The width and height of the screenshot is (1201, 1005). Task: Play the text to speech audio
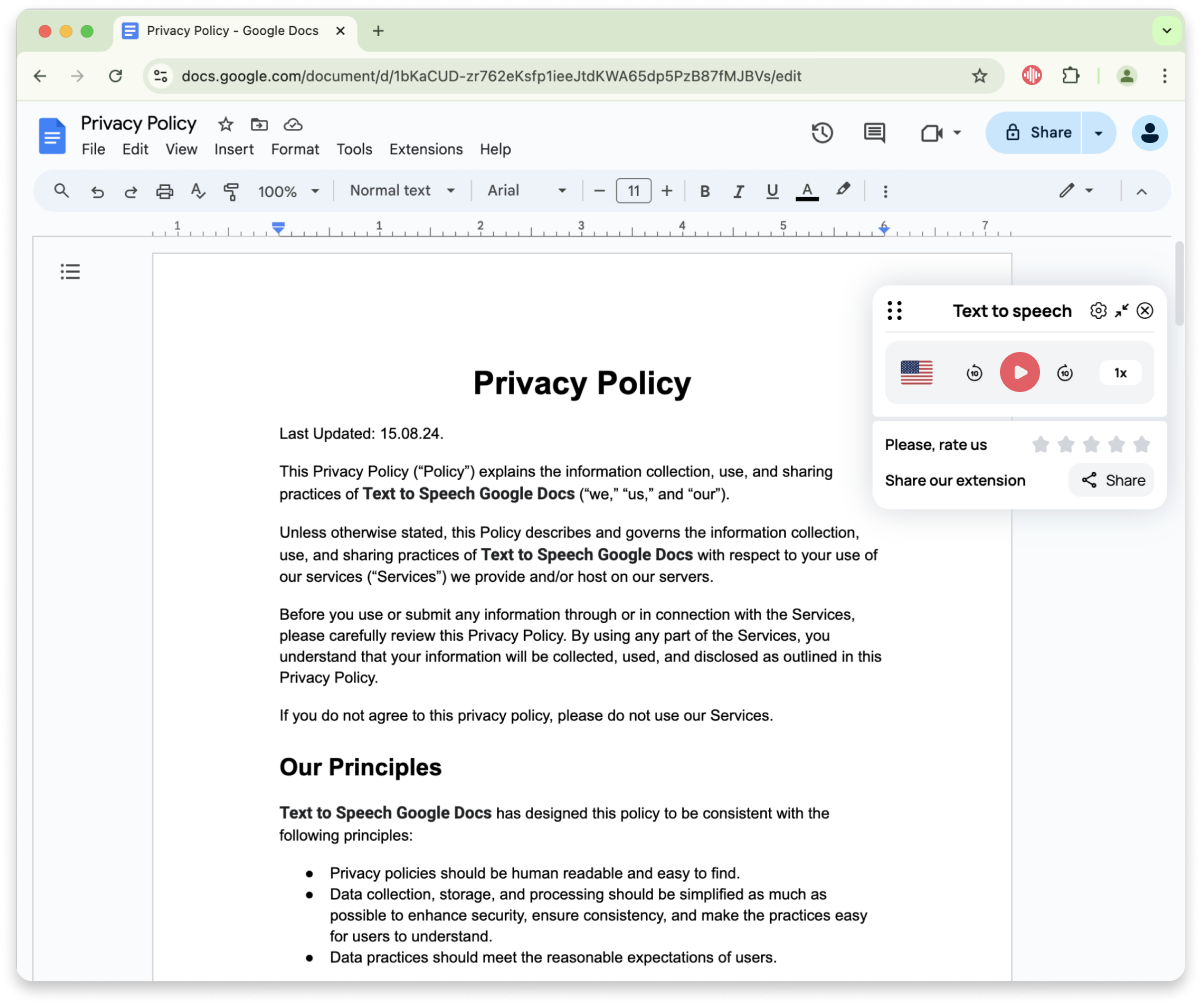pos(1020,373)
